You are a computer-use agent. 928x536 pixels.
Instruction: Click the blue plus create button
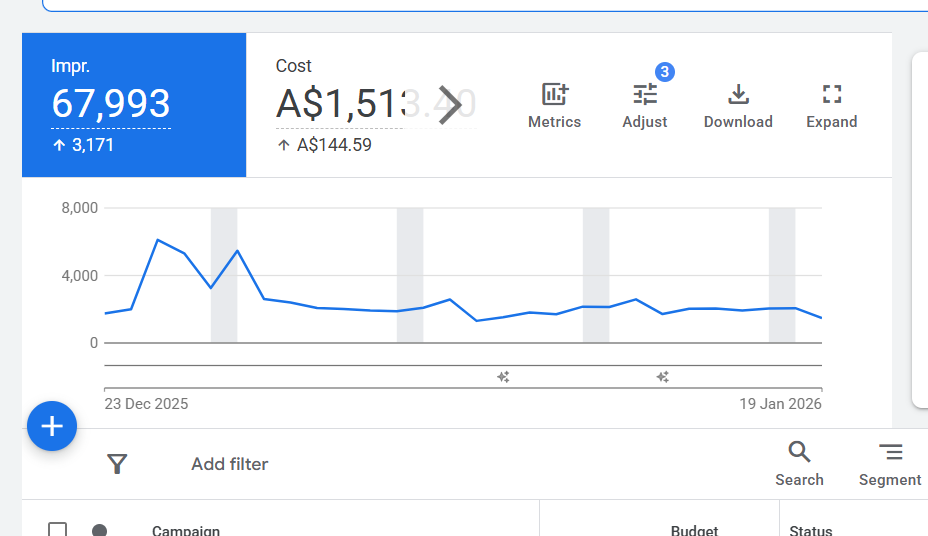tap(51, 427)
